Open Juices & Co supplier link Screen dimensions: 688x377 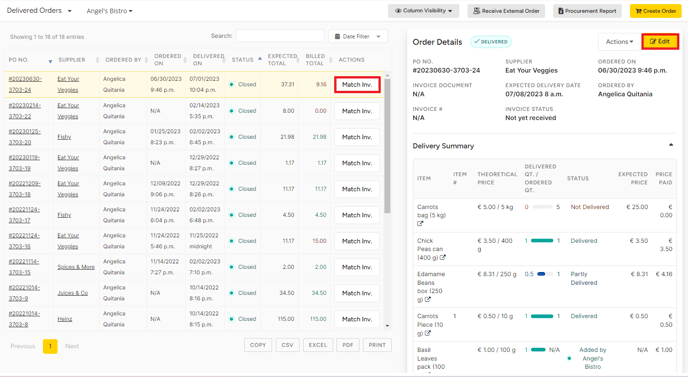72,293
